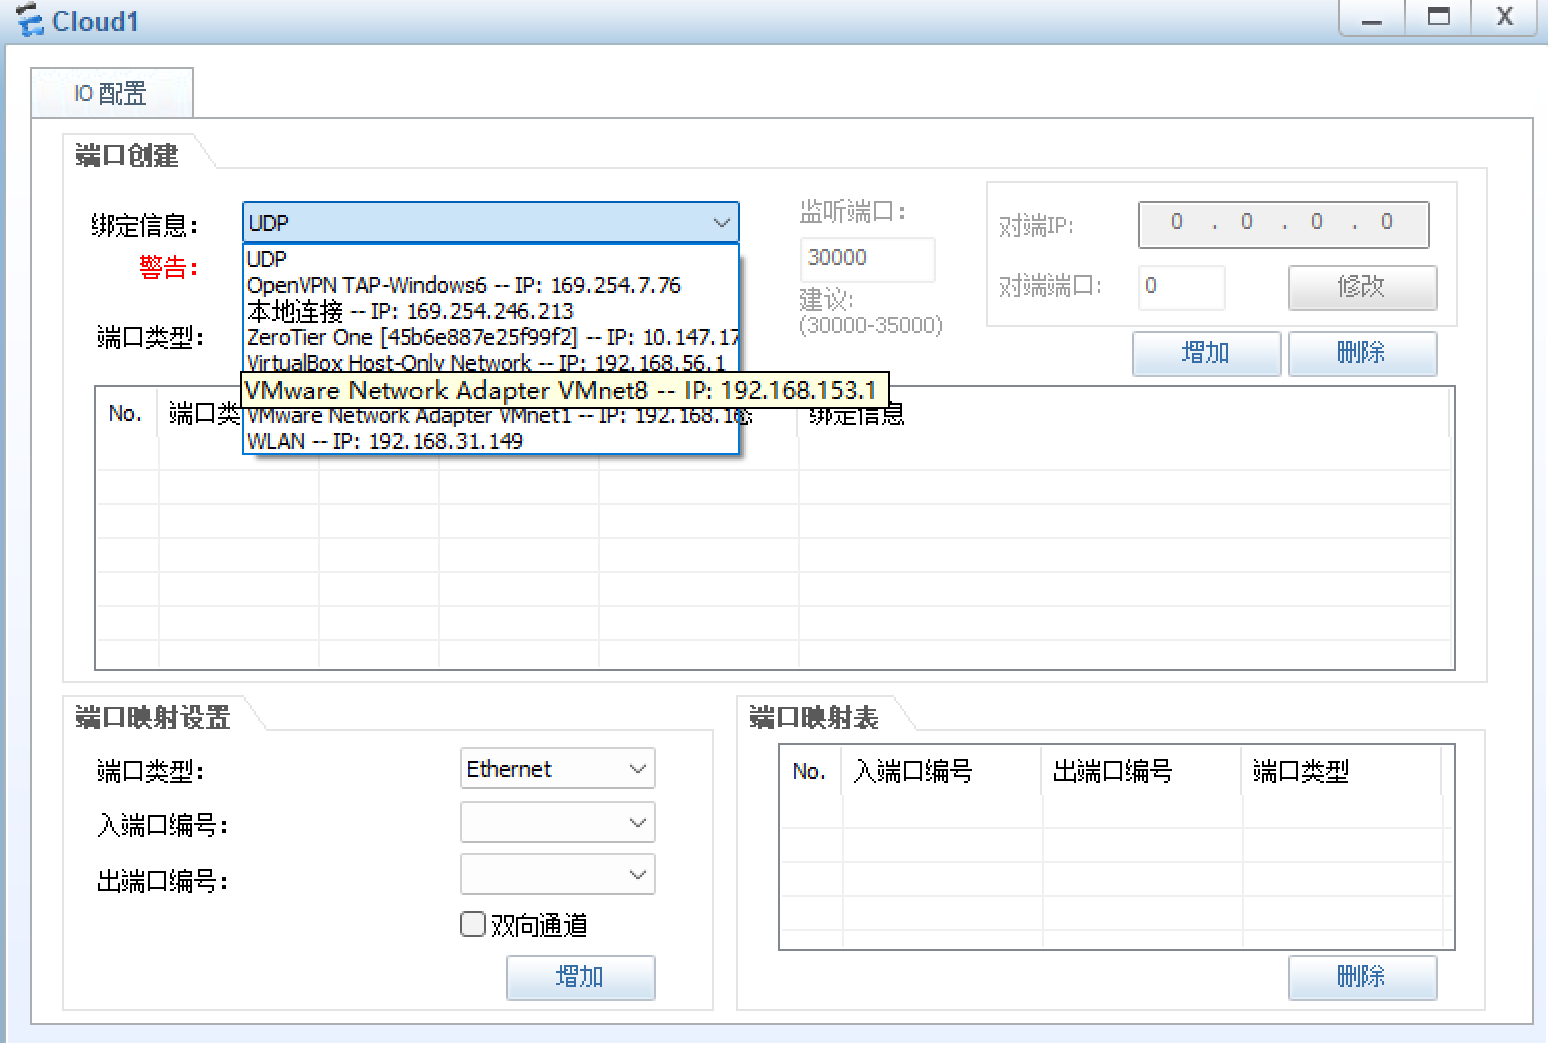Viewport: 1548px width, 1043px height.
Task: Click the 增加 button in 端口创建 section
Action: [1205, 353]
